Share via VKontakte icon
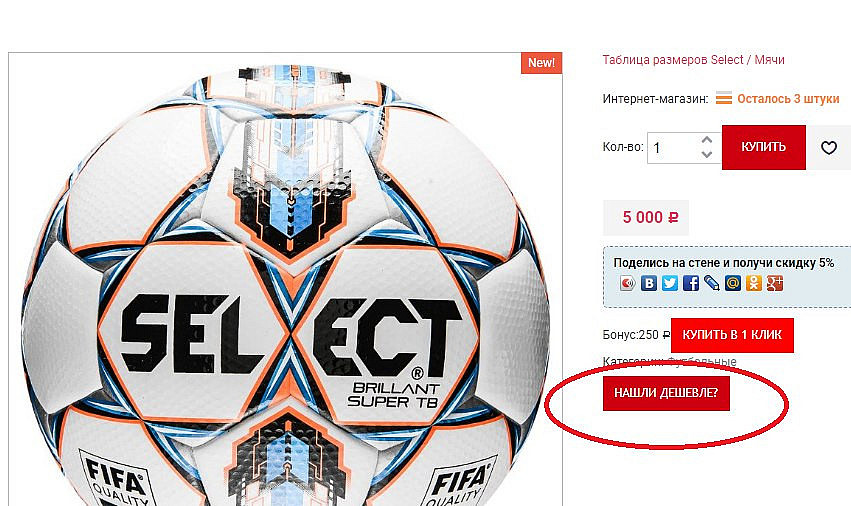Screen dimensions: 851x506 tap(649, 283)
